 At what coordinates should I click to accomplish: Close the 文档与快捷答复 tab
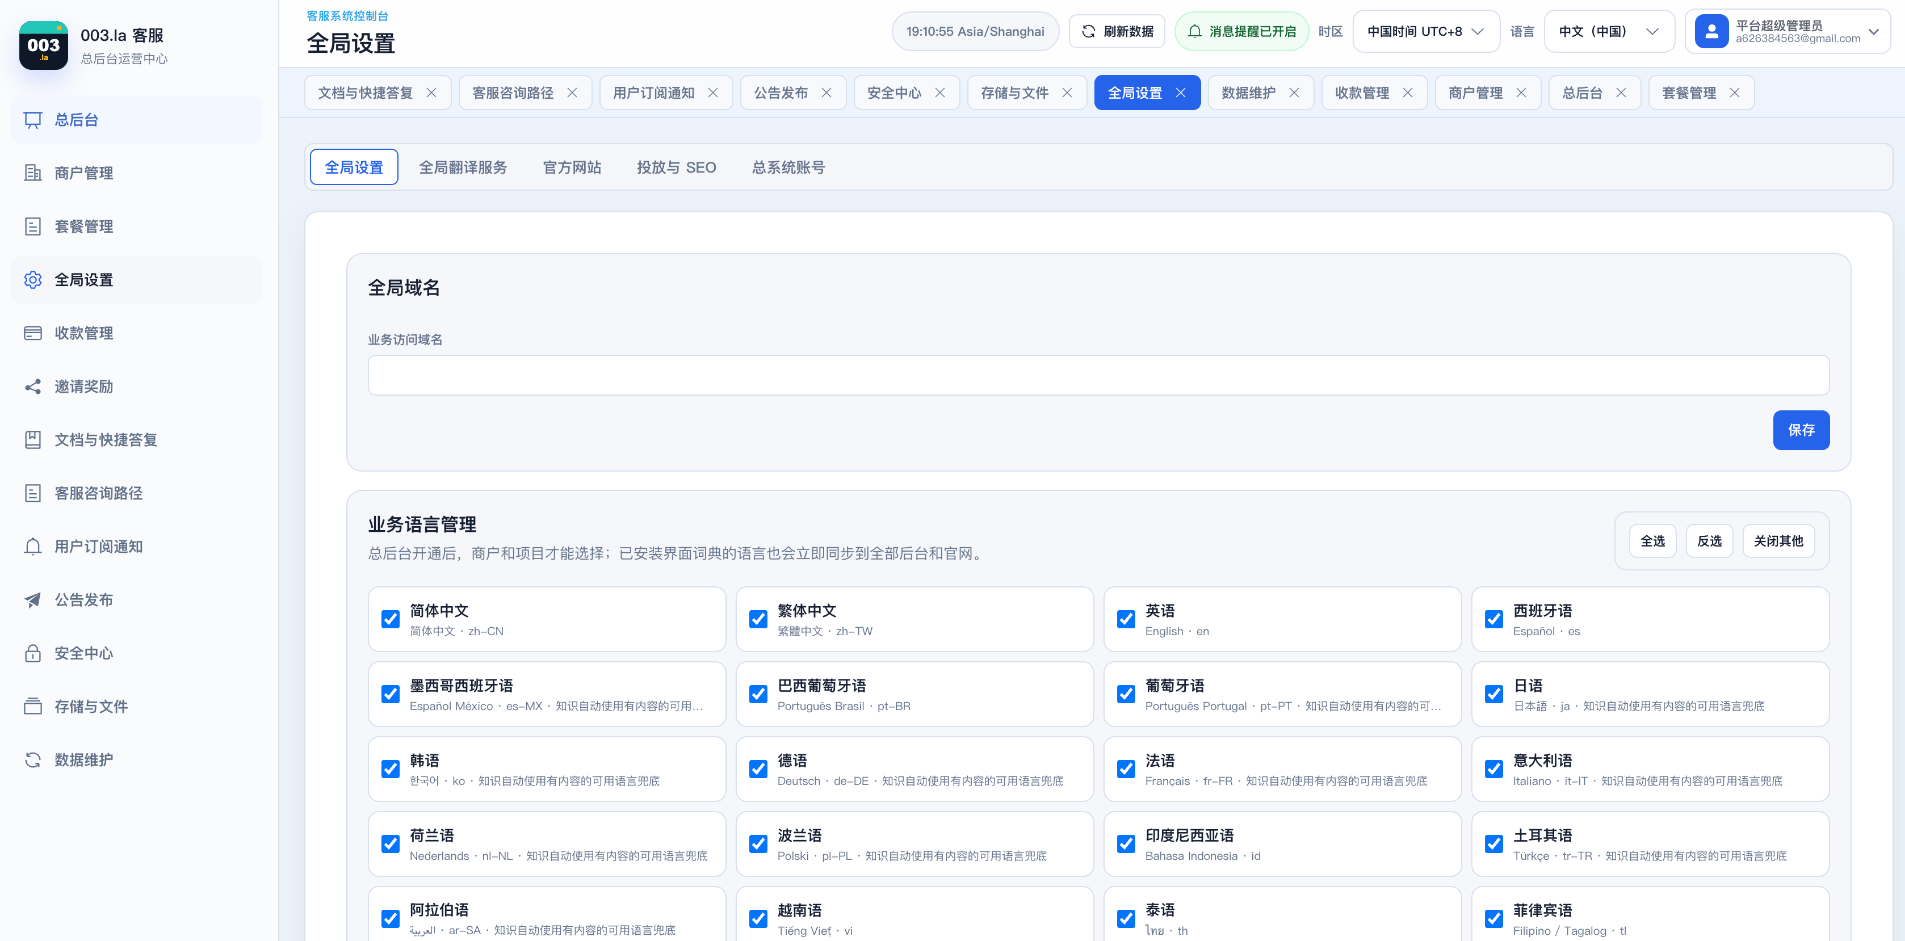tap(431, 93)
